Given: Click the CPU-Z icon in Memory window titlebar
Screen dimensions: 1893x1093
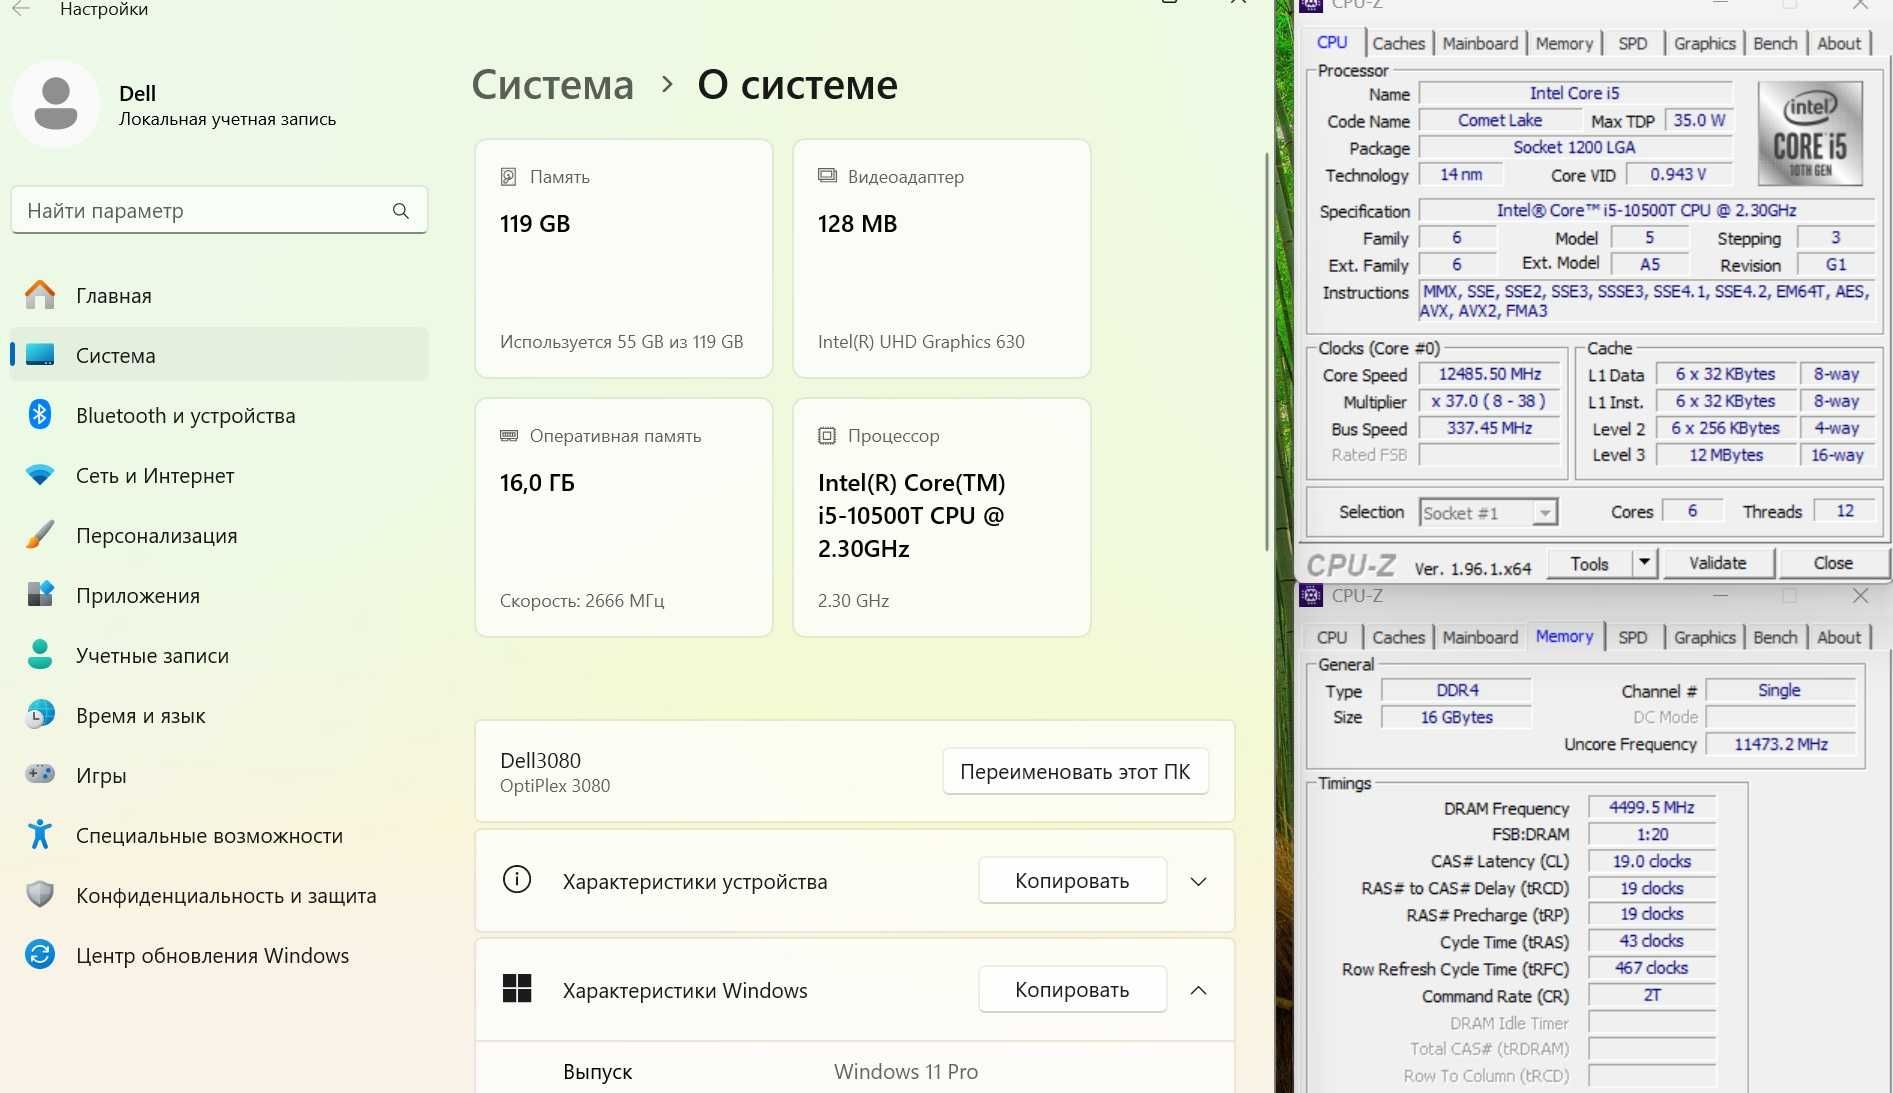Looking at the screenshot, I should pyautogui.click(x=1310, y=595).
